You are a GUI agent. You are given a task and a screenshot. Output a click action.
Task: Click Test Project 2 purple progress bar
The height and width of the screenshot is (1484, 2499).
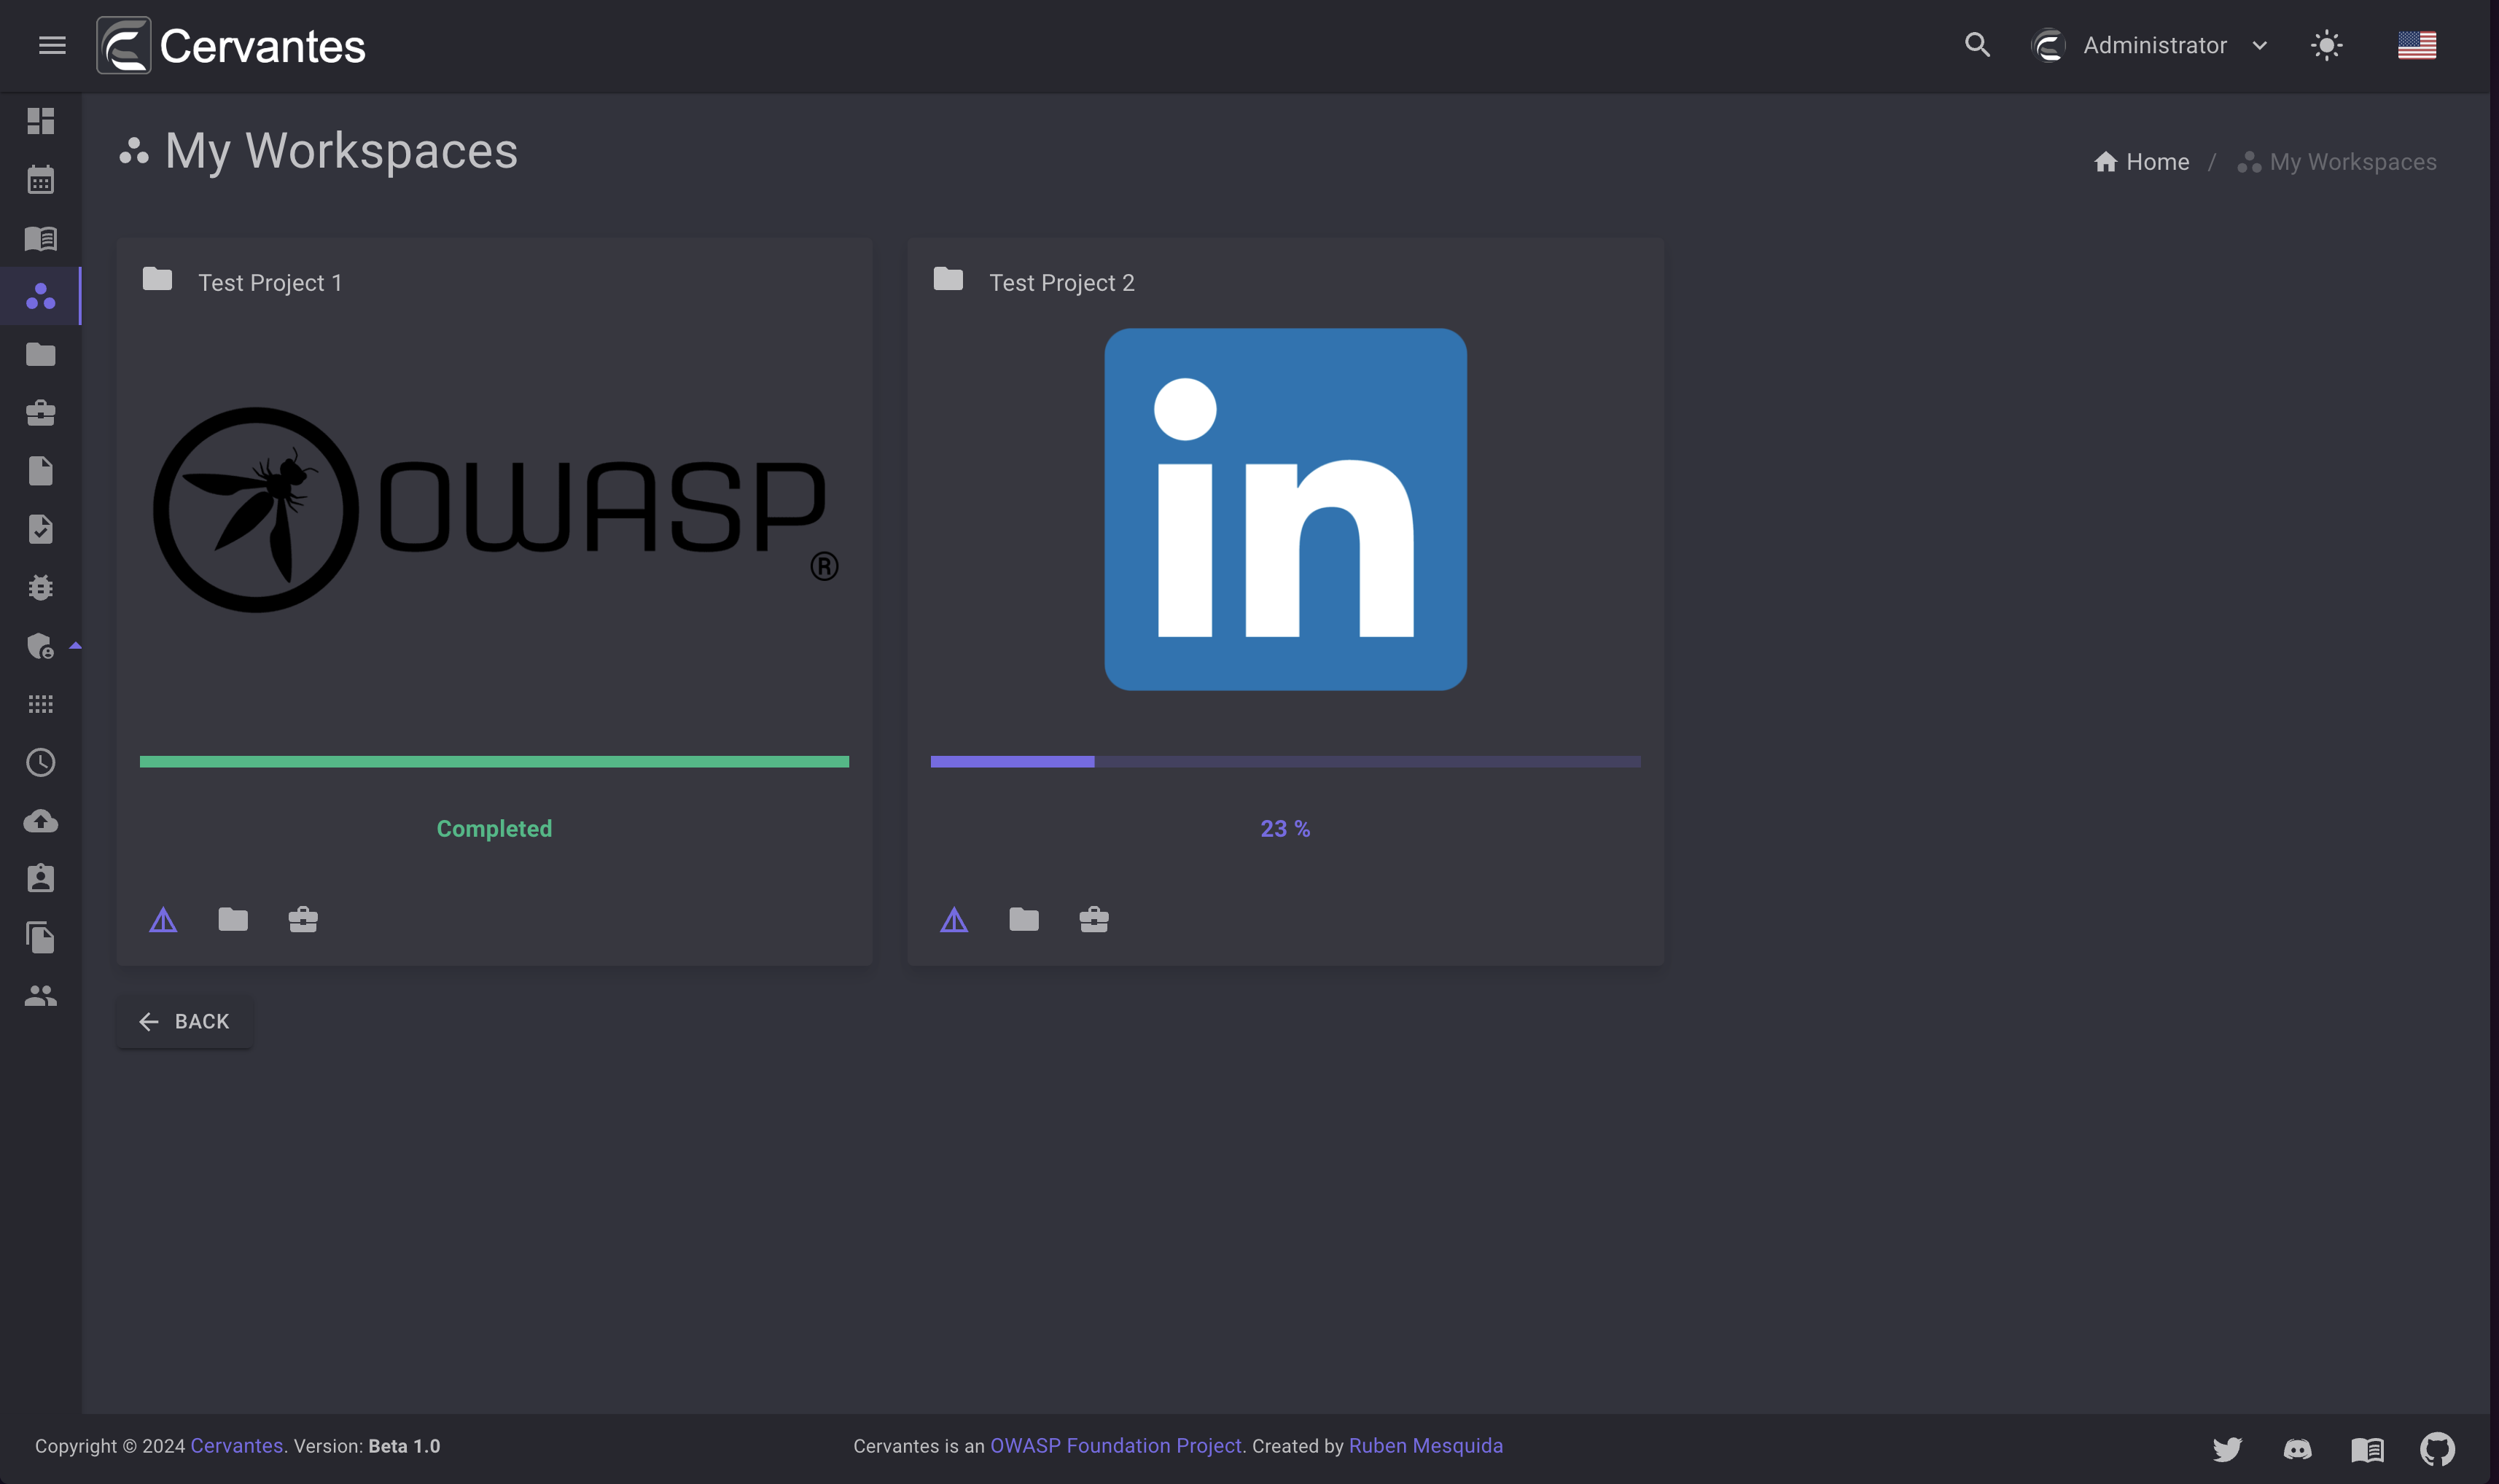[1285, 762]
